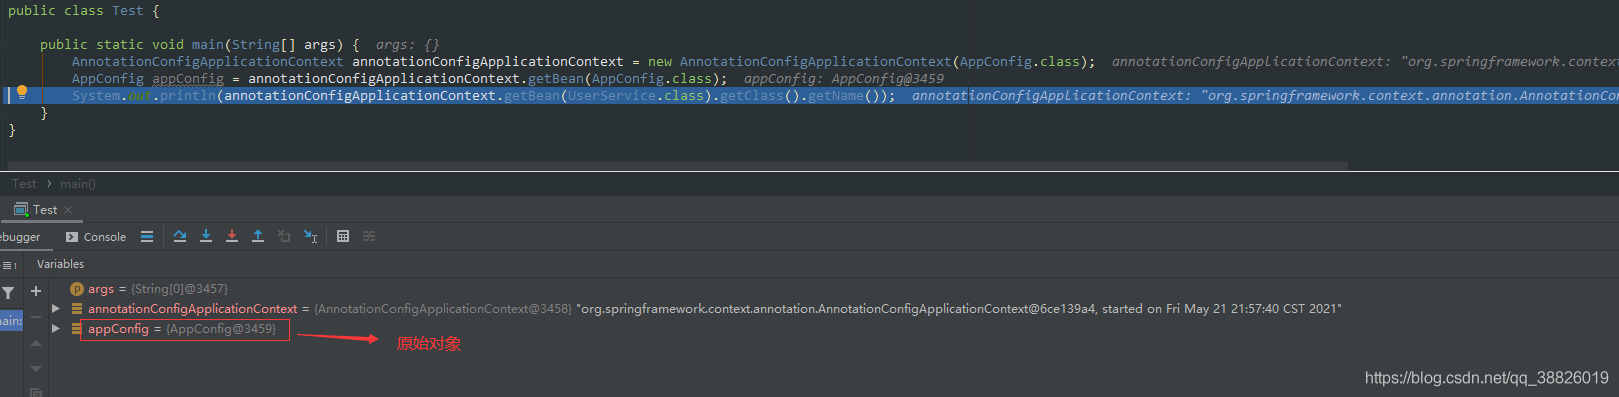Expand the annotationConfigApplicationContext variable node
The height and width of the screenshot is (397, 1619).
(x=56, y=309)
